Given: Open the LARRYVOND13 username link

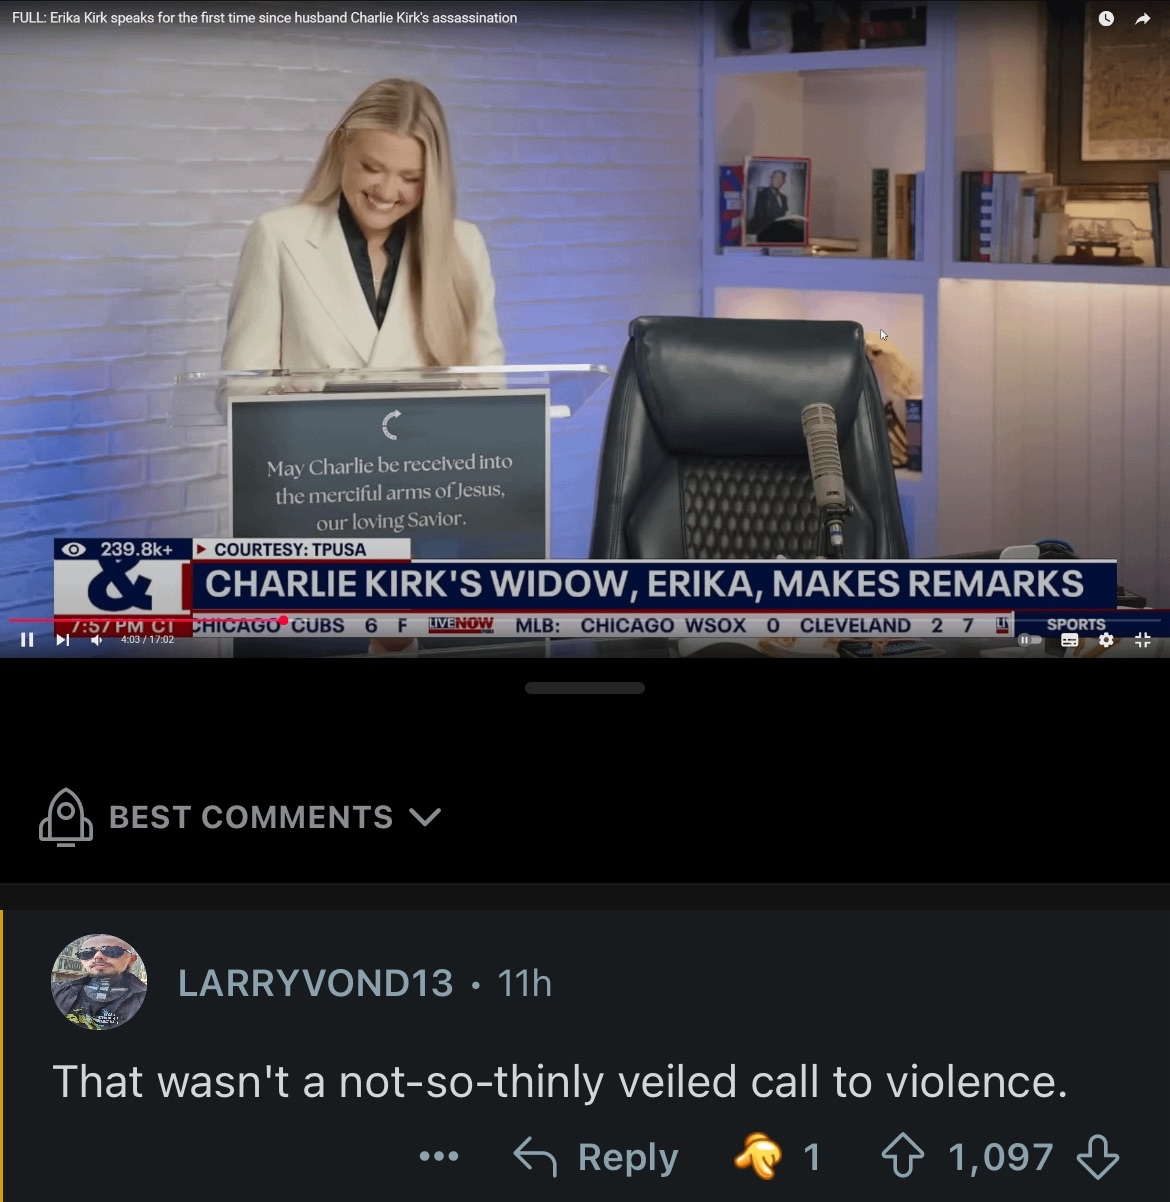Looking at the screenshot, I should 316,983.
